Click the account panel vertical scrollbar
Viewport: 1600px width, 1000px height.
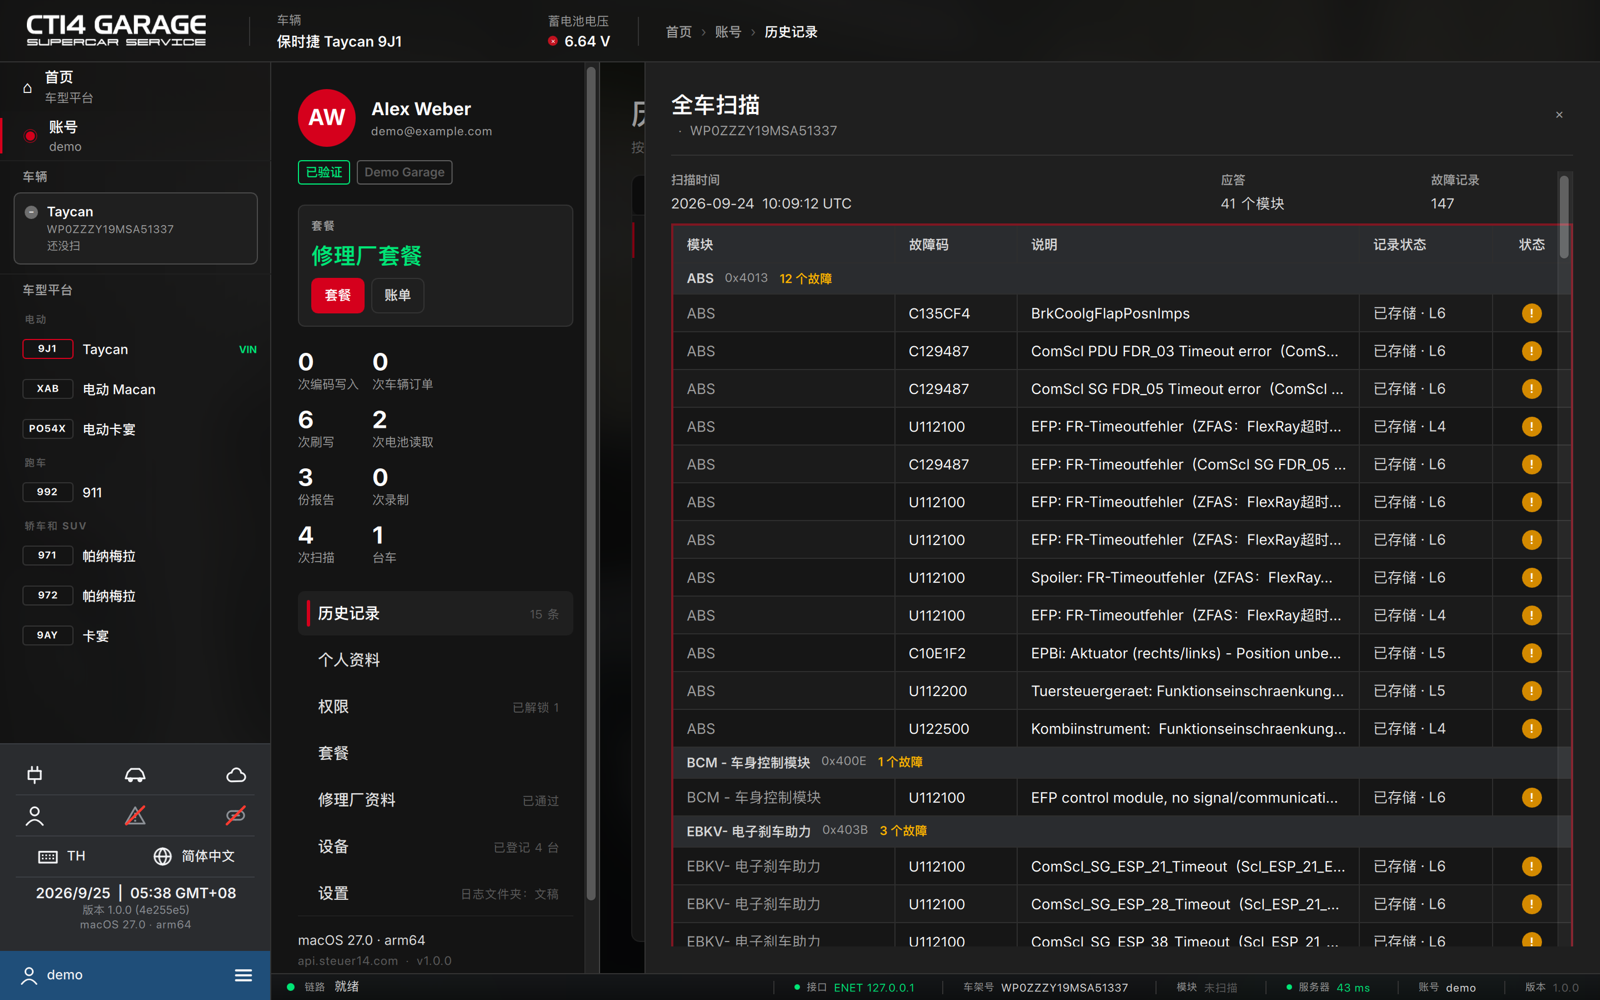591,484
